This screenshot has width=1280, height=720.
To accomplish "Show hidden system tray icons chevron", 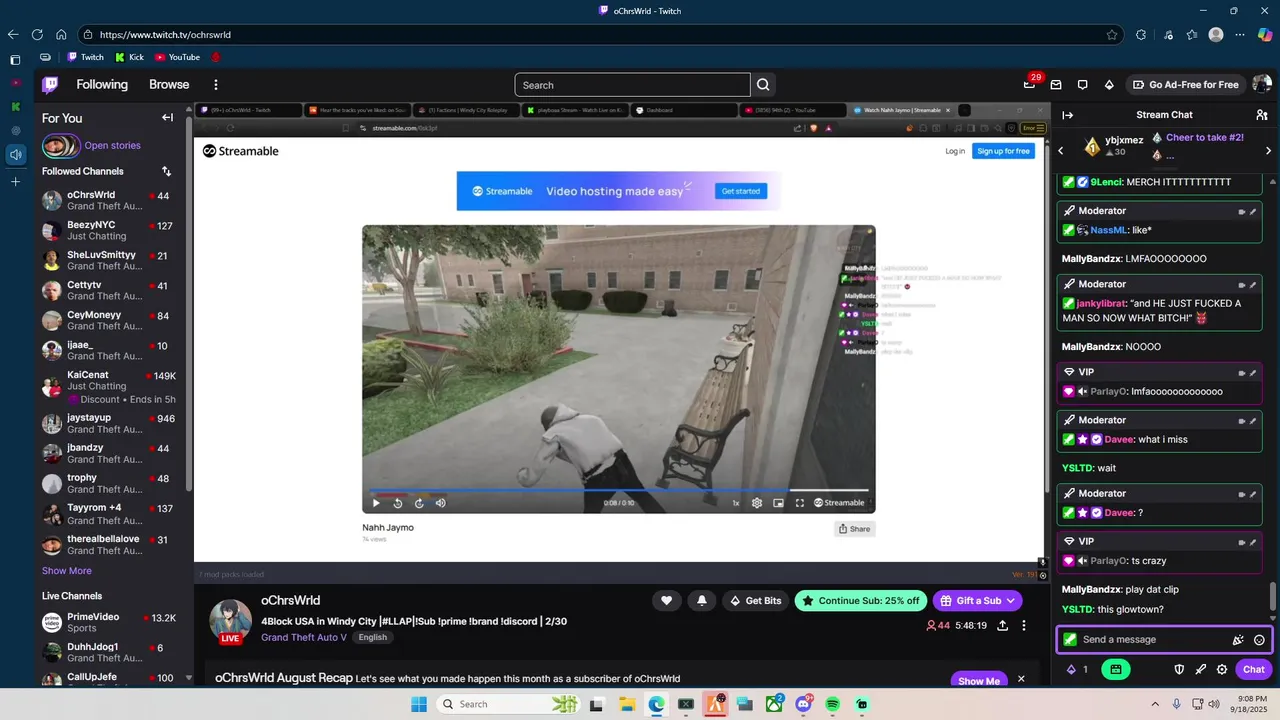I will tap(1155, 704).
